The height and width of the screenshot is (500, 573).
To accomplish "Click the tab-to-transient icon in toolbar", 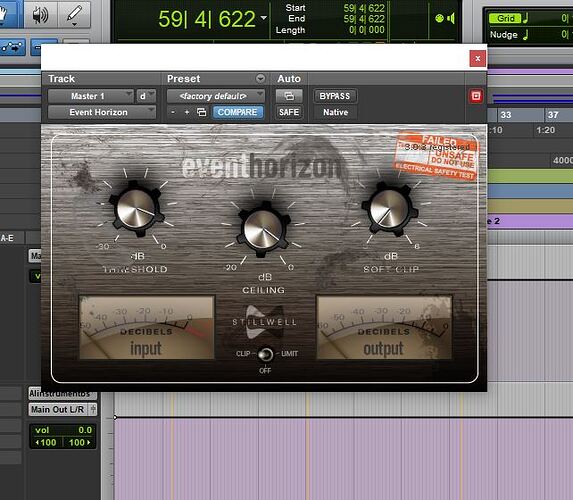I will coord(12,48).
